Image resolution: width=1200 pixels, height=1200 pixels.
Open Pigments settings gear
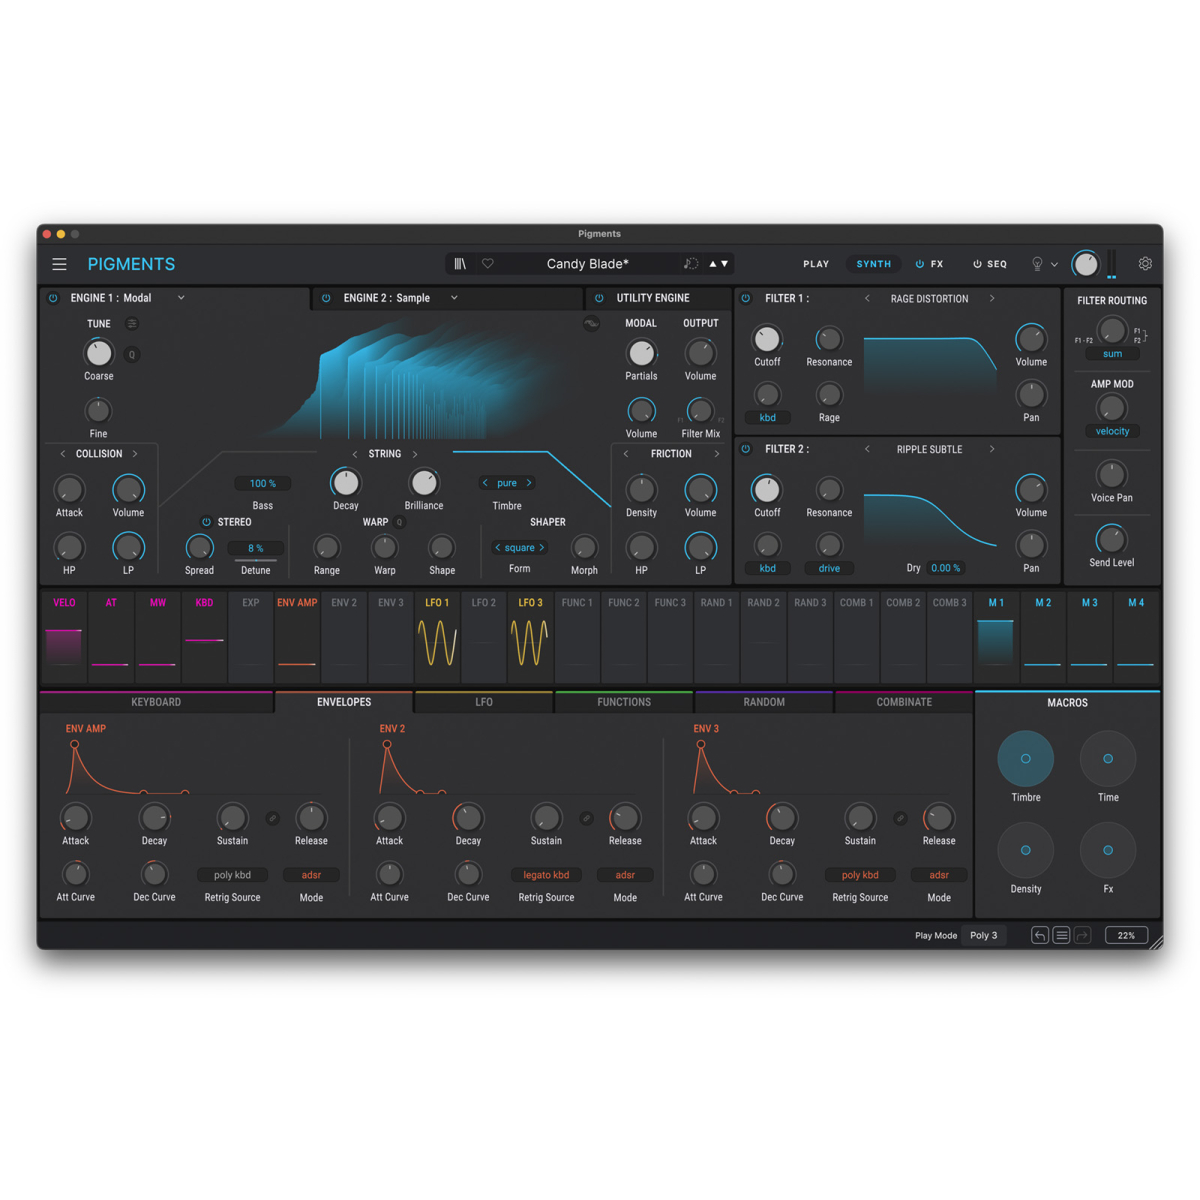[x=1145, y=263]
